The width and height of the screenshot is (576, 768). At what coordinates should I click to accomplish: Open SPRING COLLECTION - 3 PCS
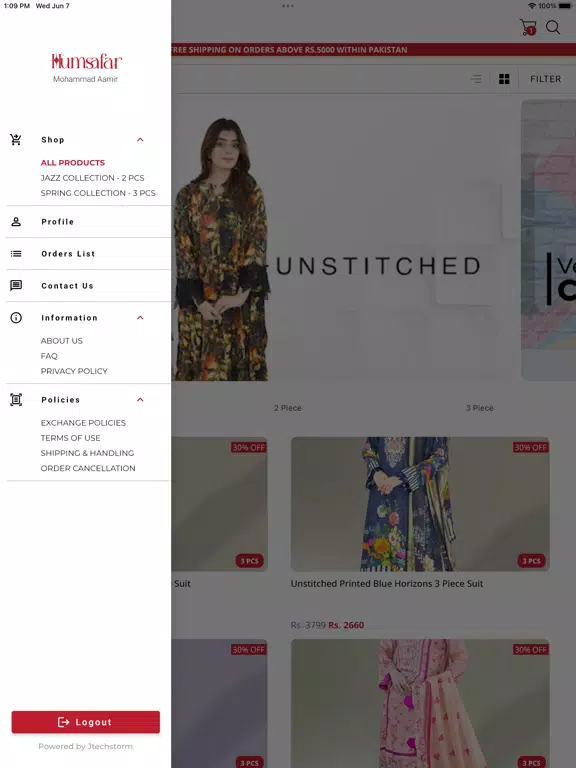98,193
